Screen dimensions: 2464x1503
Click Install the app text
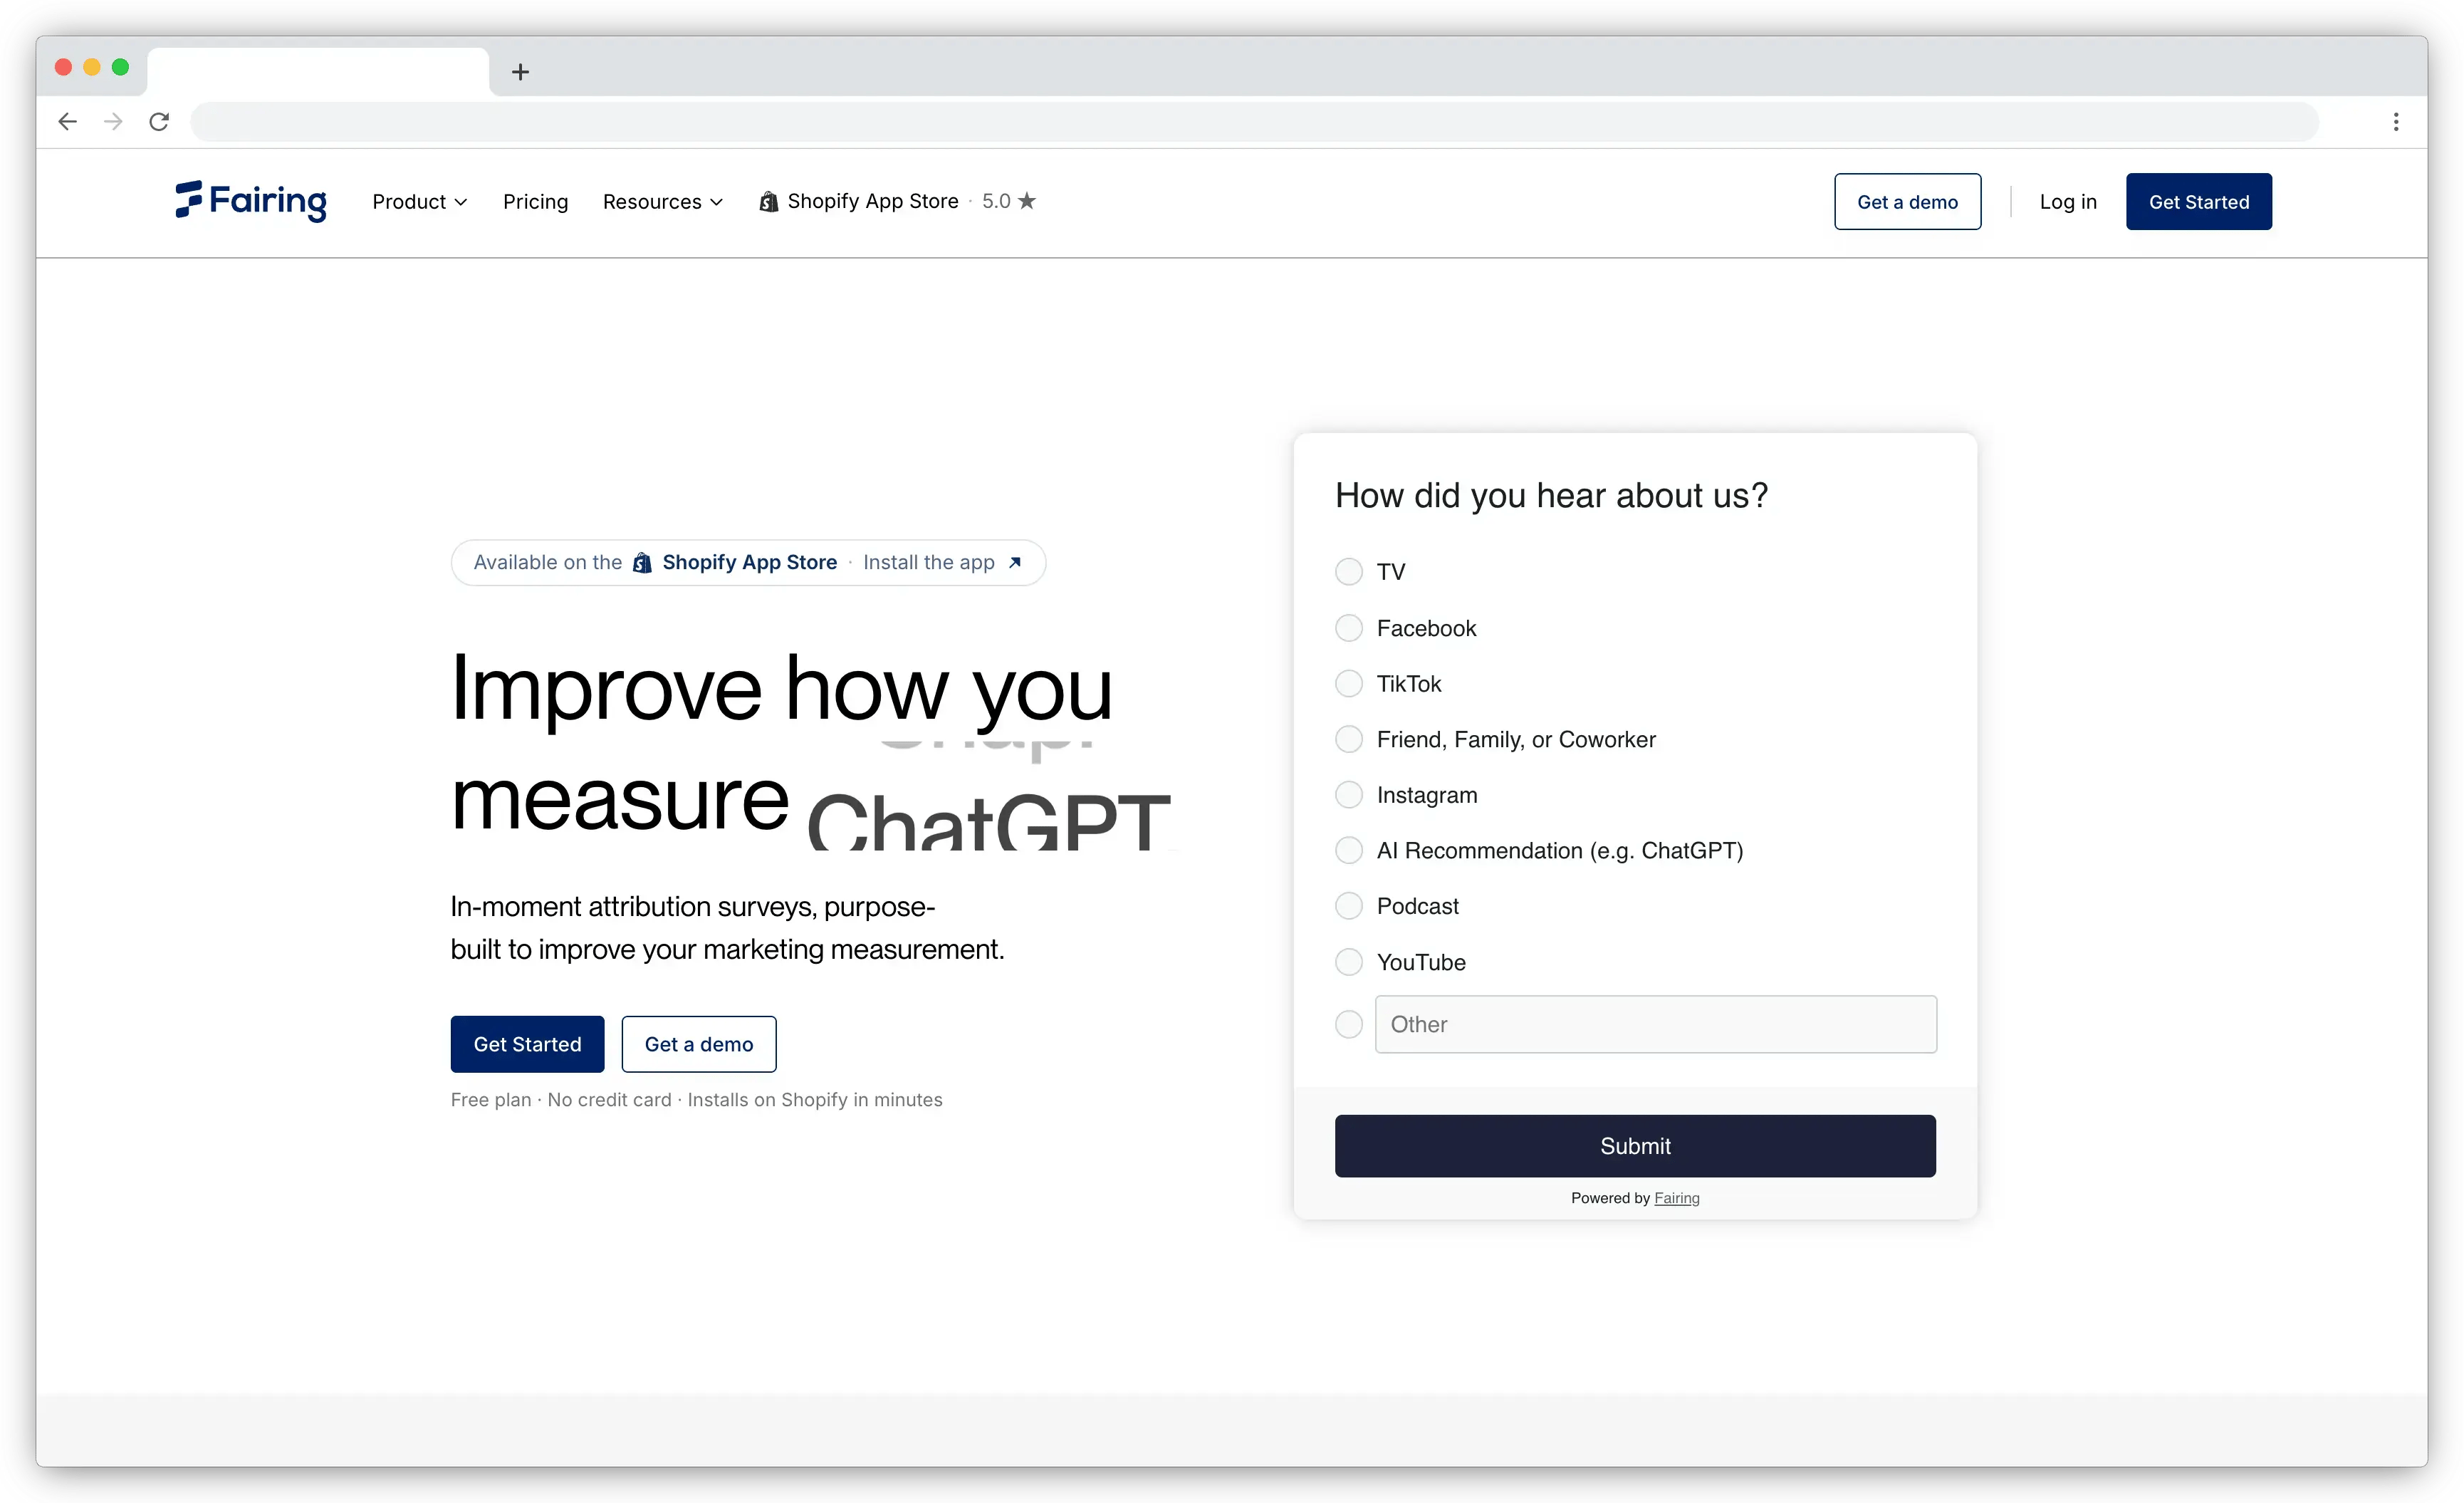click(929, 563)
